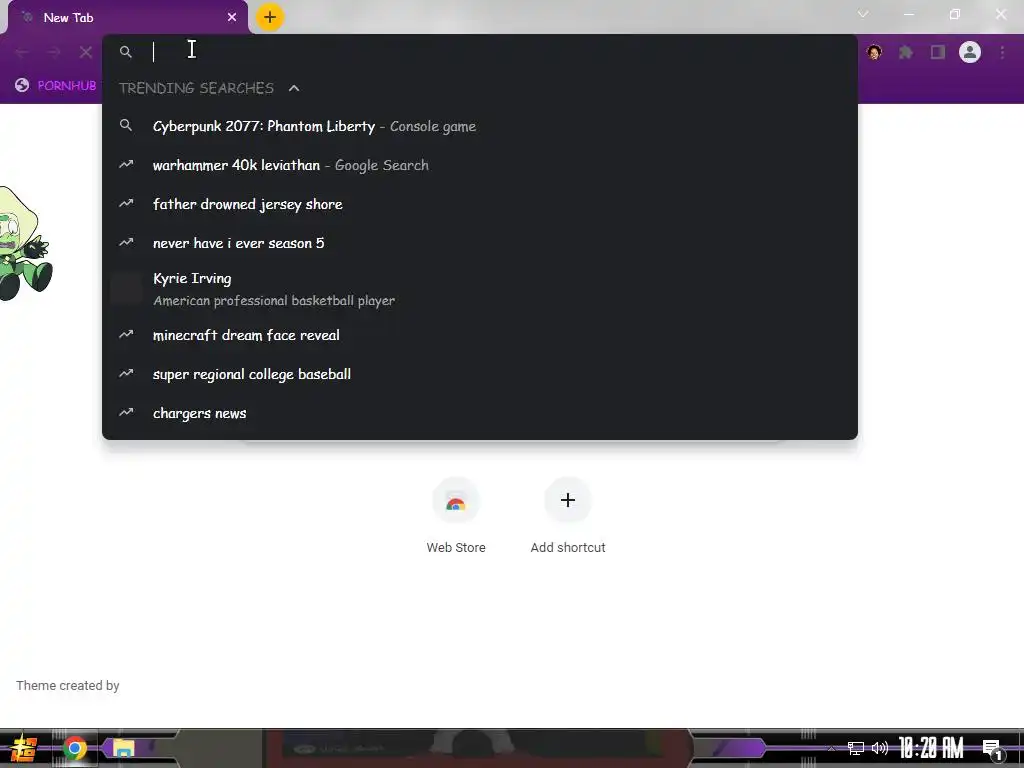1024x768 pixels.
Task: Click the extension avatar icon in toolbar
Action: pos(874,52)
